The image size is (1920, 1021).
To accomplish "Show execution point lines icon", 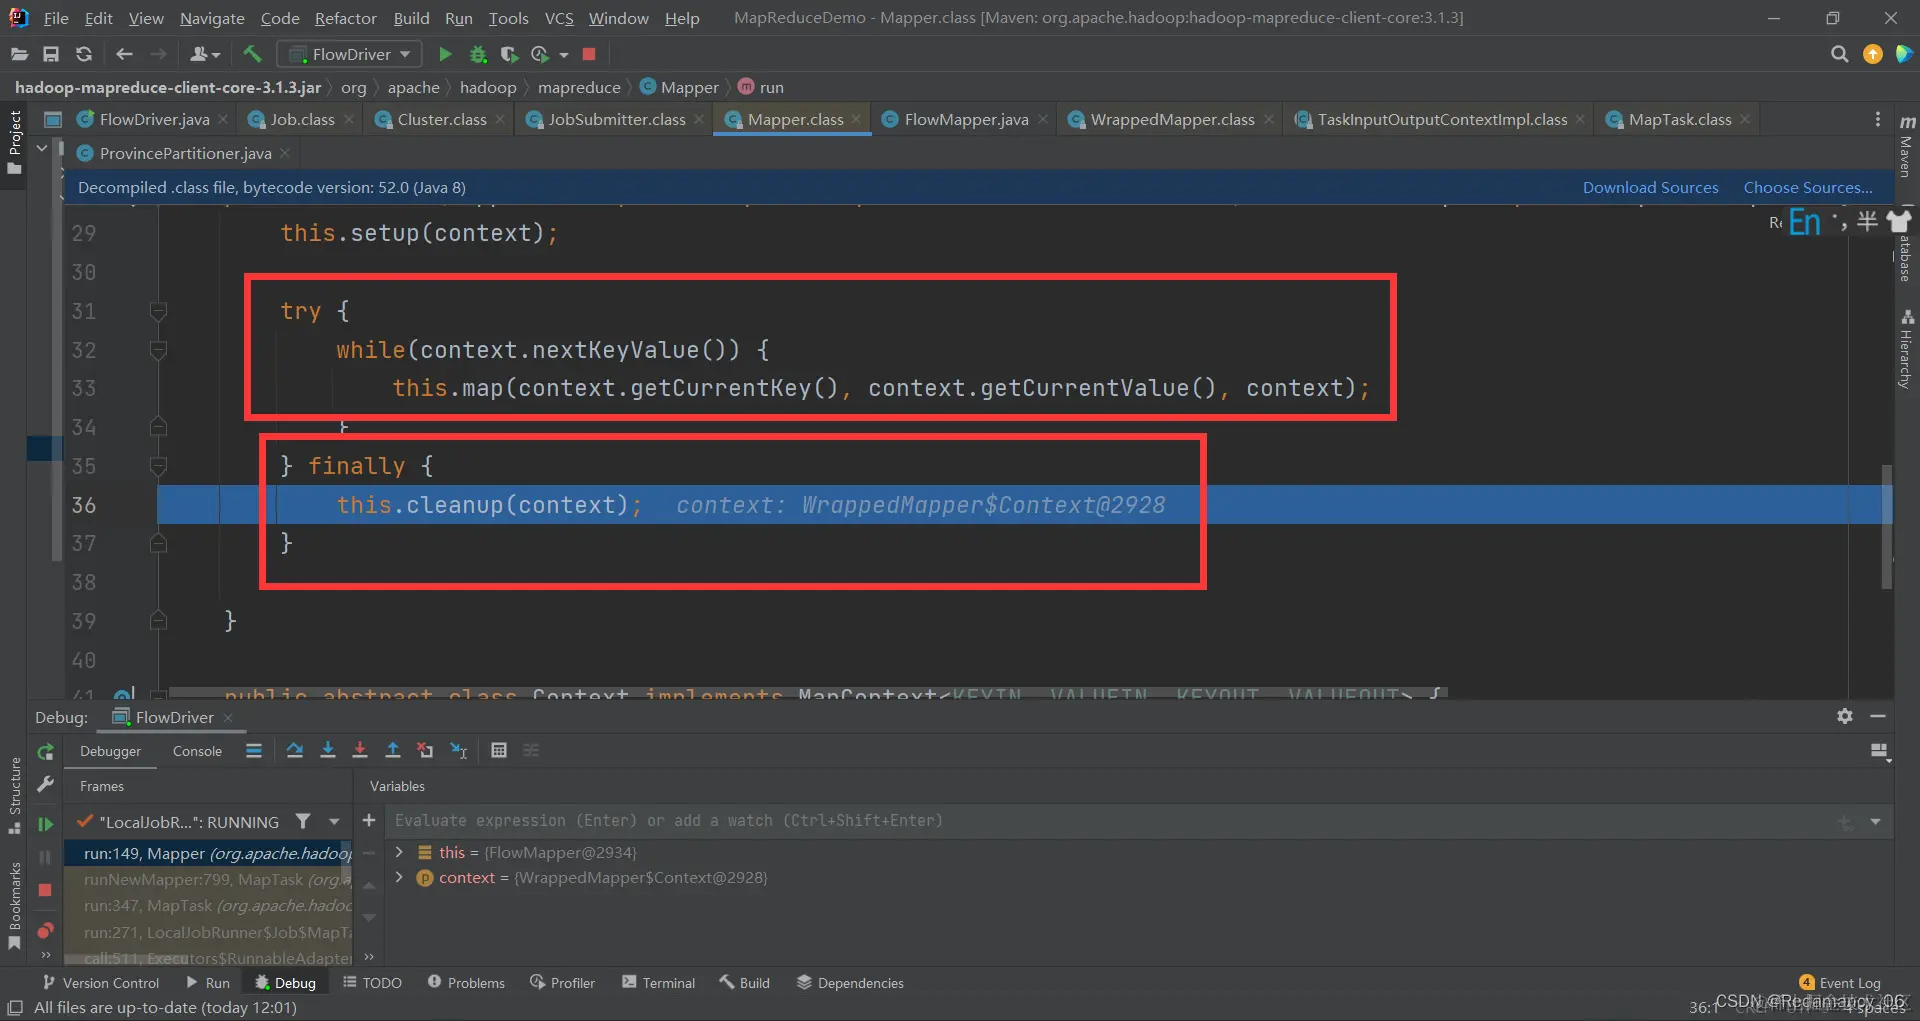I will (x=254, y=750).
